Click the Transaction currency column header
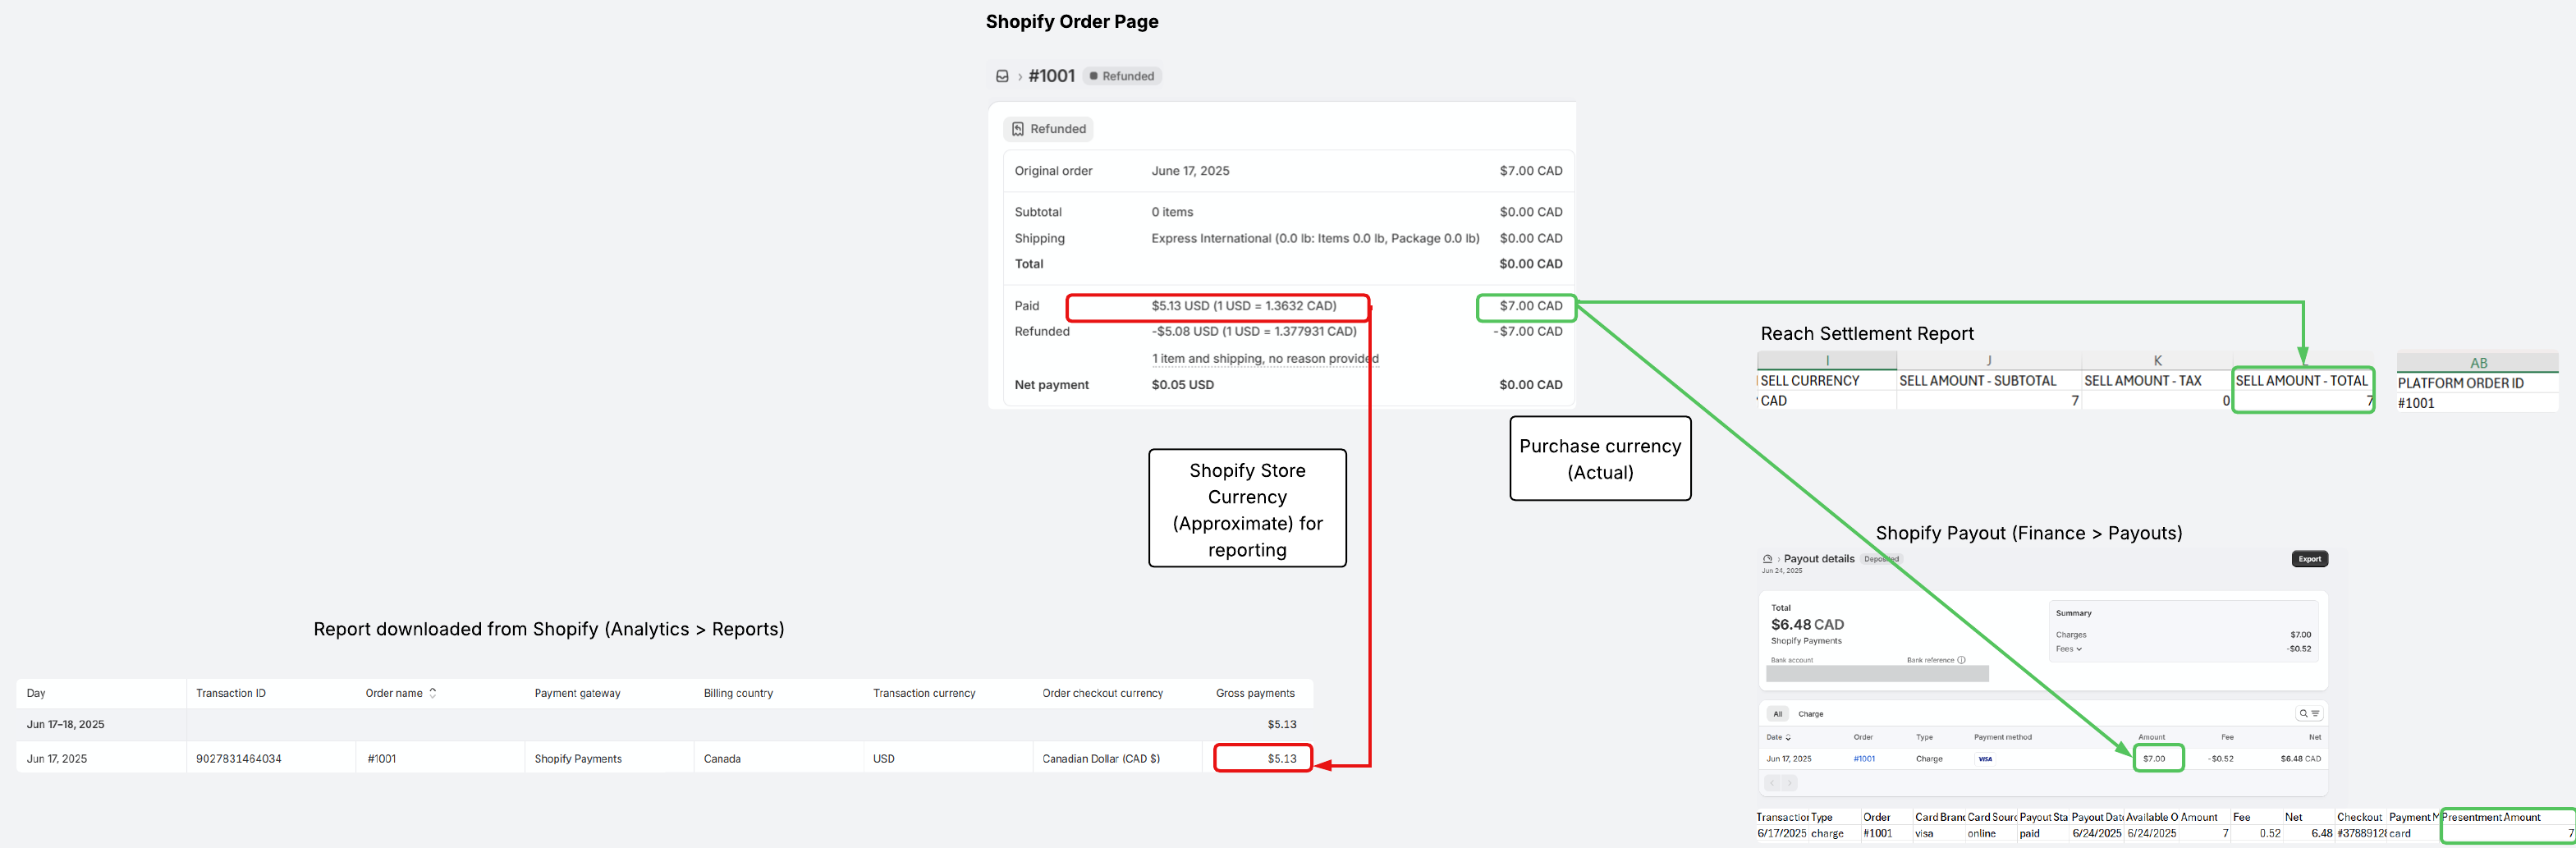This screenshot has width=2576, height=848. point(924,693)
